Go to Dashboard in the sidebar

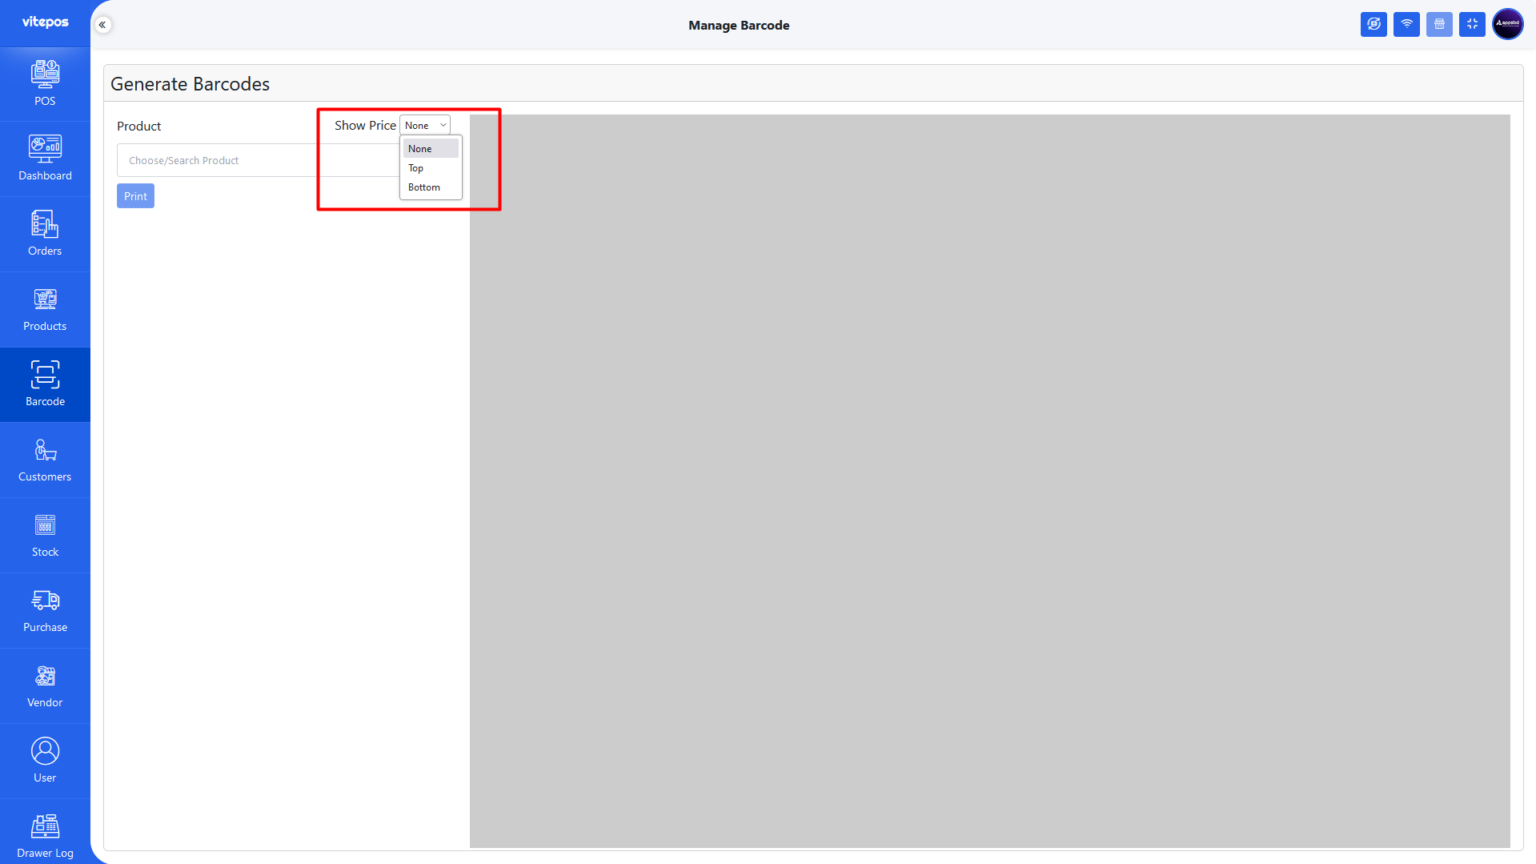tap(45, 159)
